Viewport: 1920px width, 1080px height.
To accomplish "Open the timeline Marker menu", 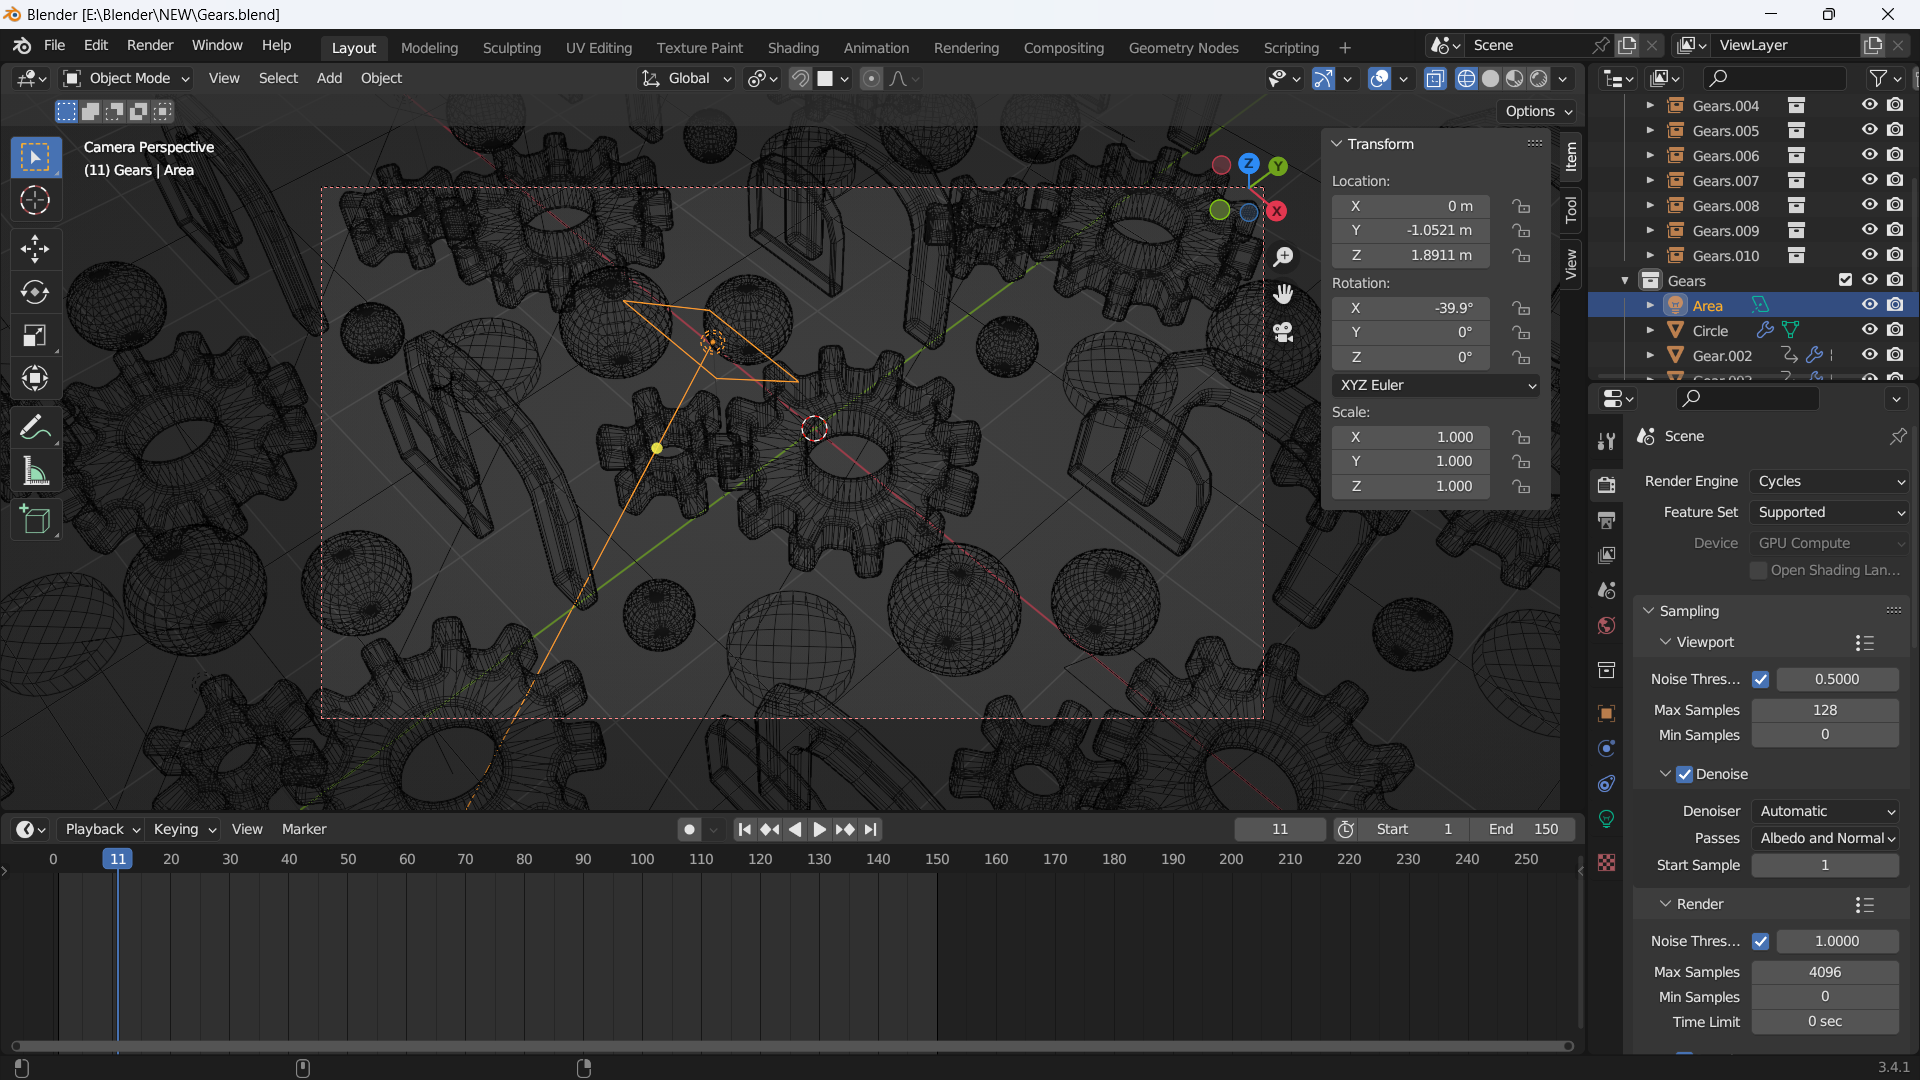I will pos(304,829).
